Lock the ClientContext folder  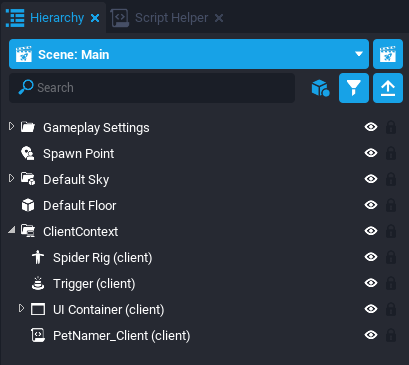[391, 231]
